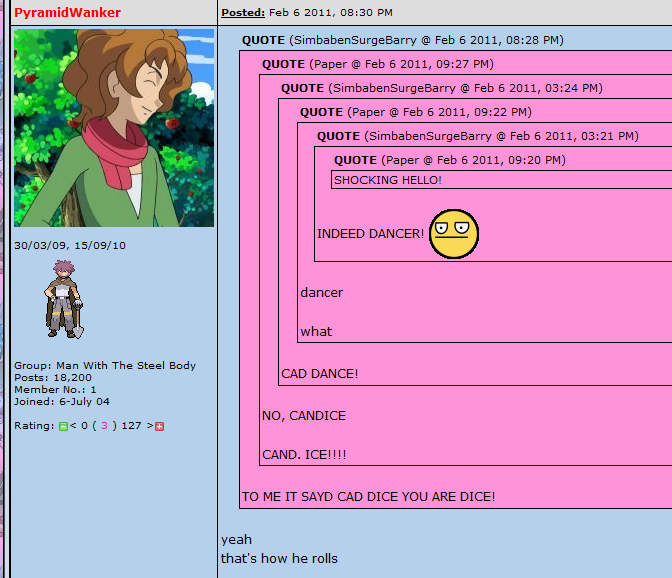Click quote header SimbabenSurgeBarry 08:28 PM
The image size is (672, 578).
tap(402, 40)
